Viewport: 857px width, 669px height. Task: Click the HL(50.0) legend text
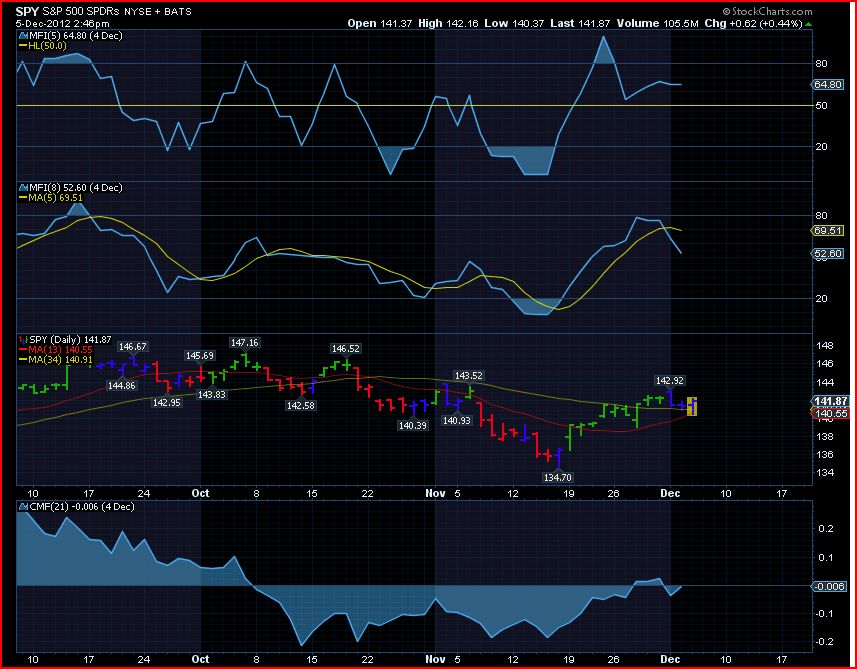pyautogui.click(x=47, y=46)
